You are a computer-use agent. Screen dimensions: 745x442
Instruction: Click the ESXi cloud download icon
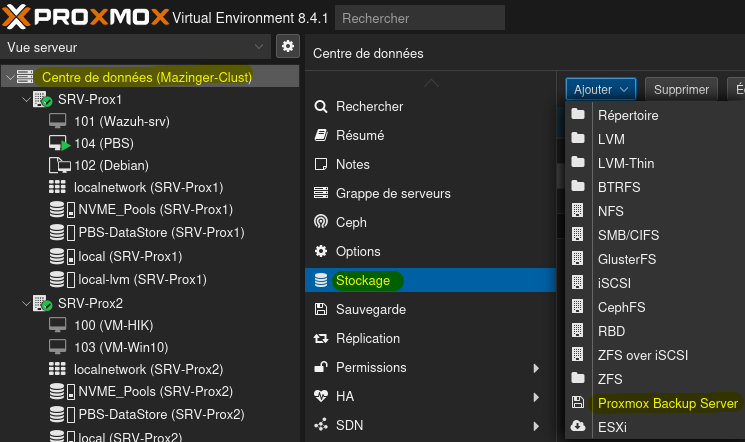pyautogui.click(x=578, y=425)
